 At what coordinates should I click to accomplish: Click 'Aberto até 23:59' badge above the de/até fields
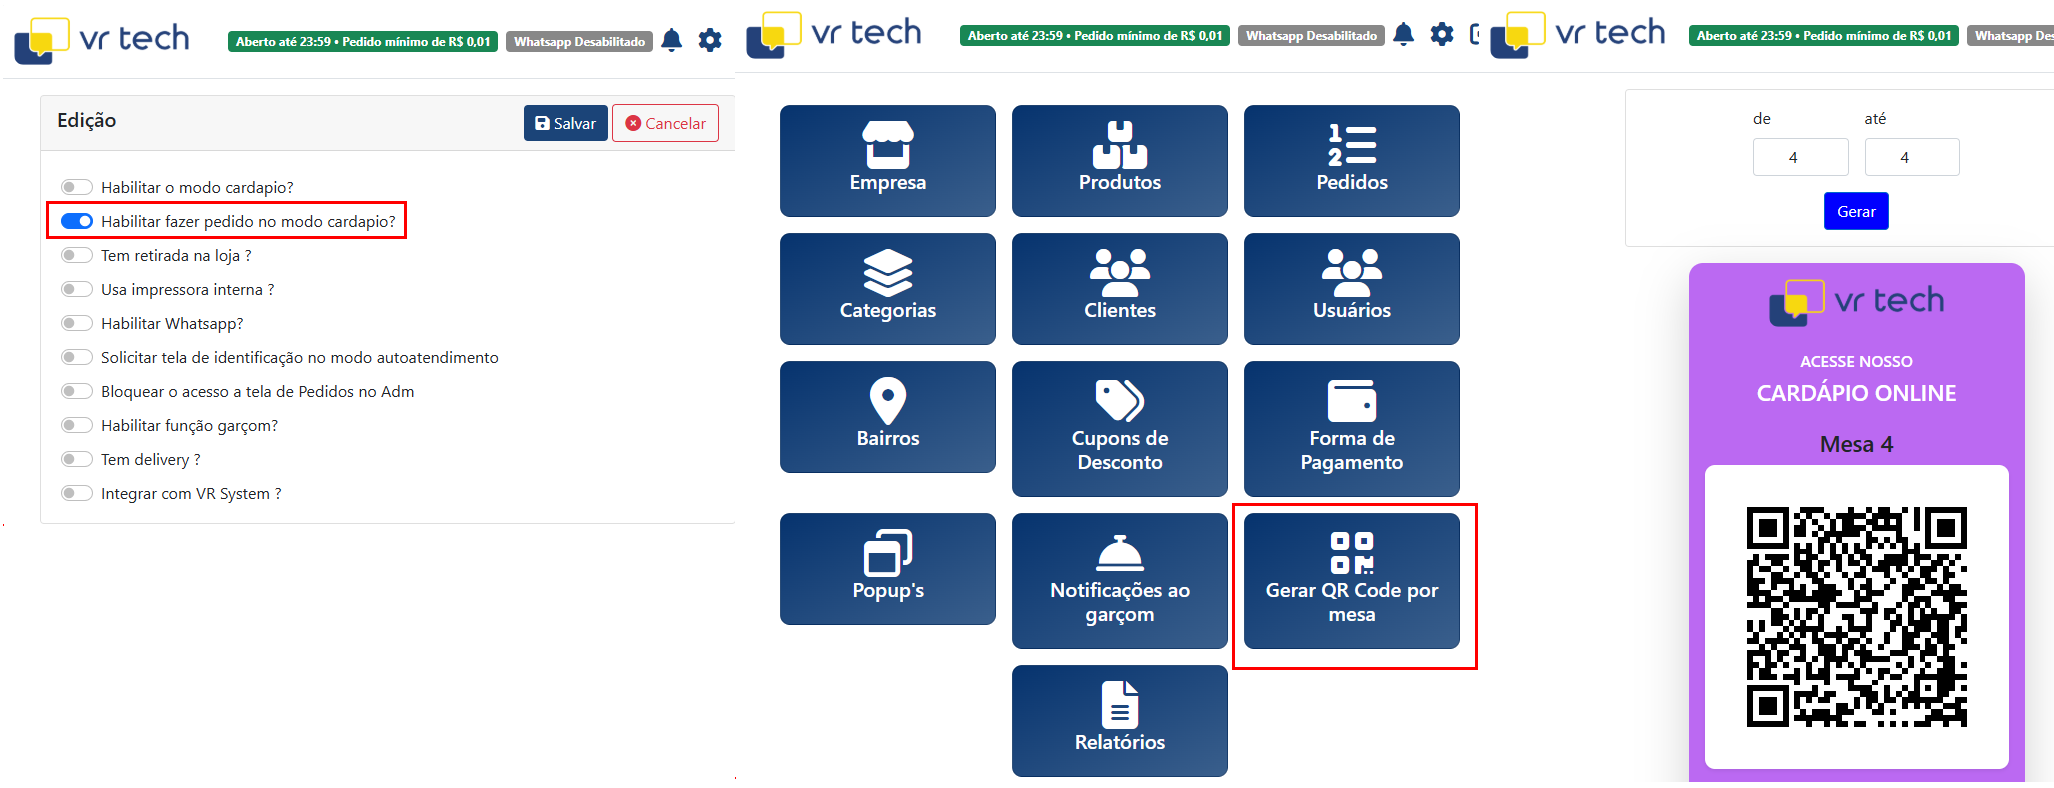tap(1824, 35)
